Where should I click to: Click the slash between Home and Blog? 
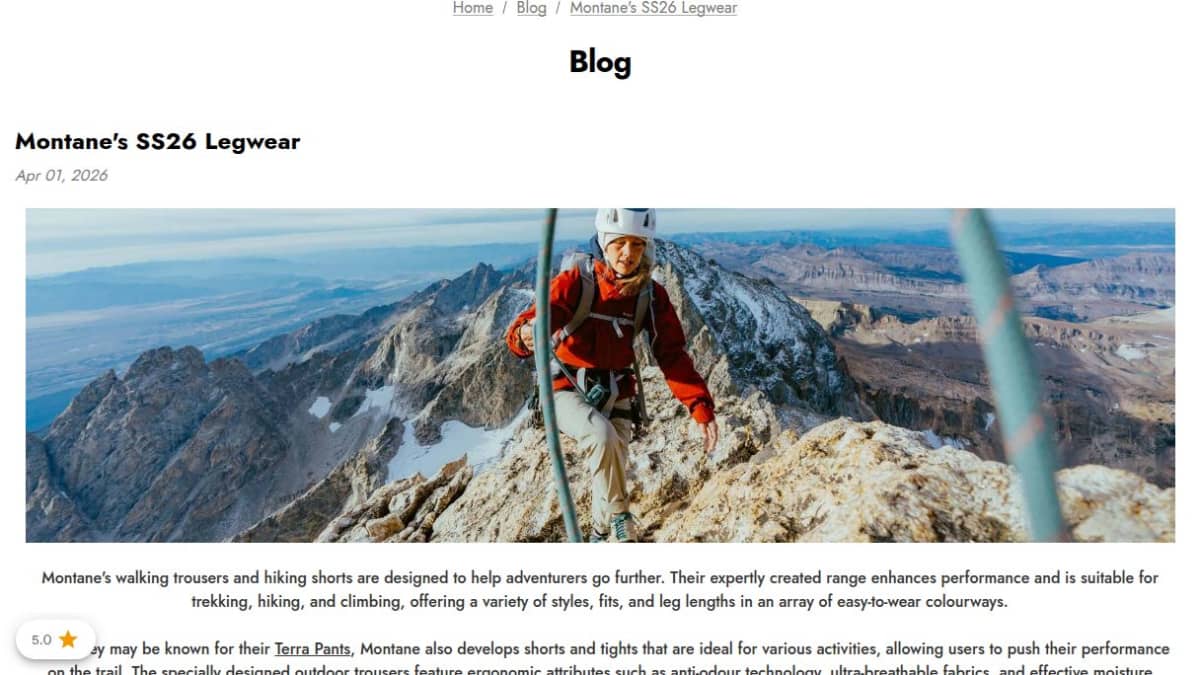point(505,8)
